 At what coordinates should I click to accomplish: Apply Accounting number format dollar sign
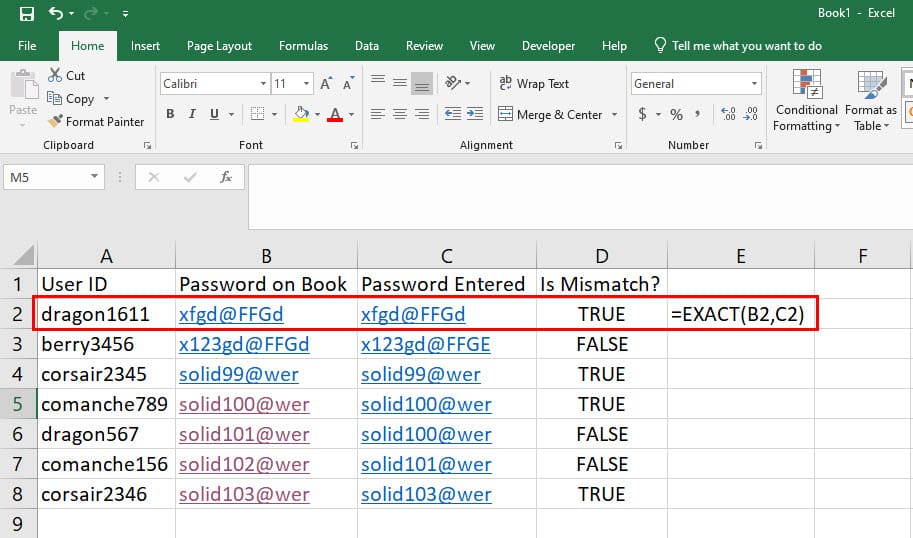[x=642, y=114]
